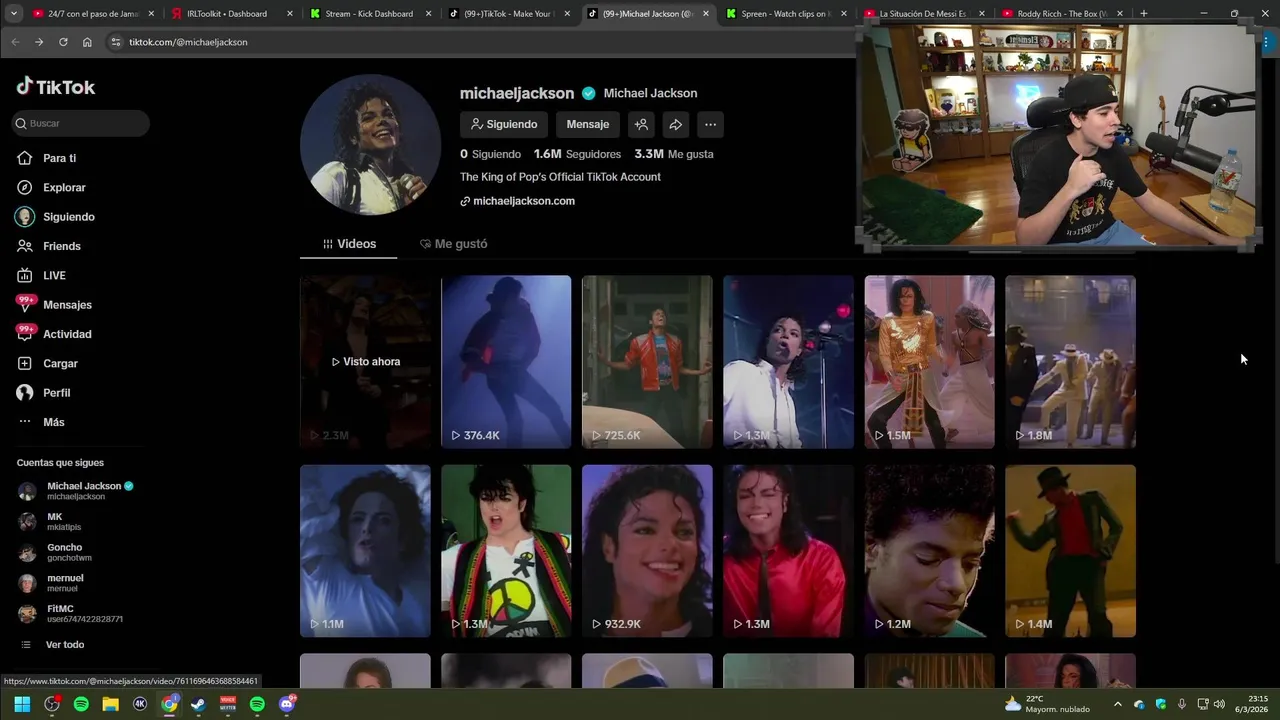The image size is (1280, 720).
Task: Show hidden system tray icons
Action: pyautogui.click(x=1118, y=704)
